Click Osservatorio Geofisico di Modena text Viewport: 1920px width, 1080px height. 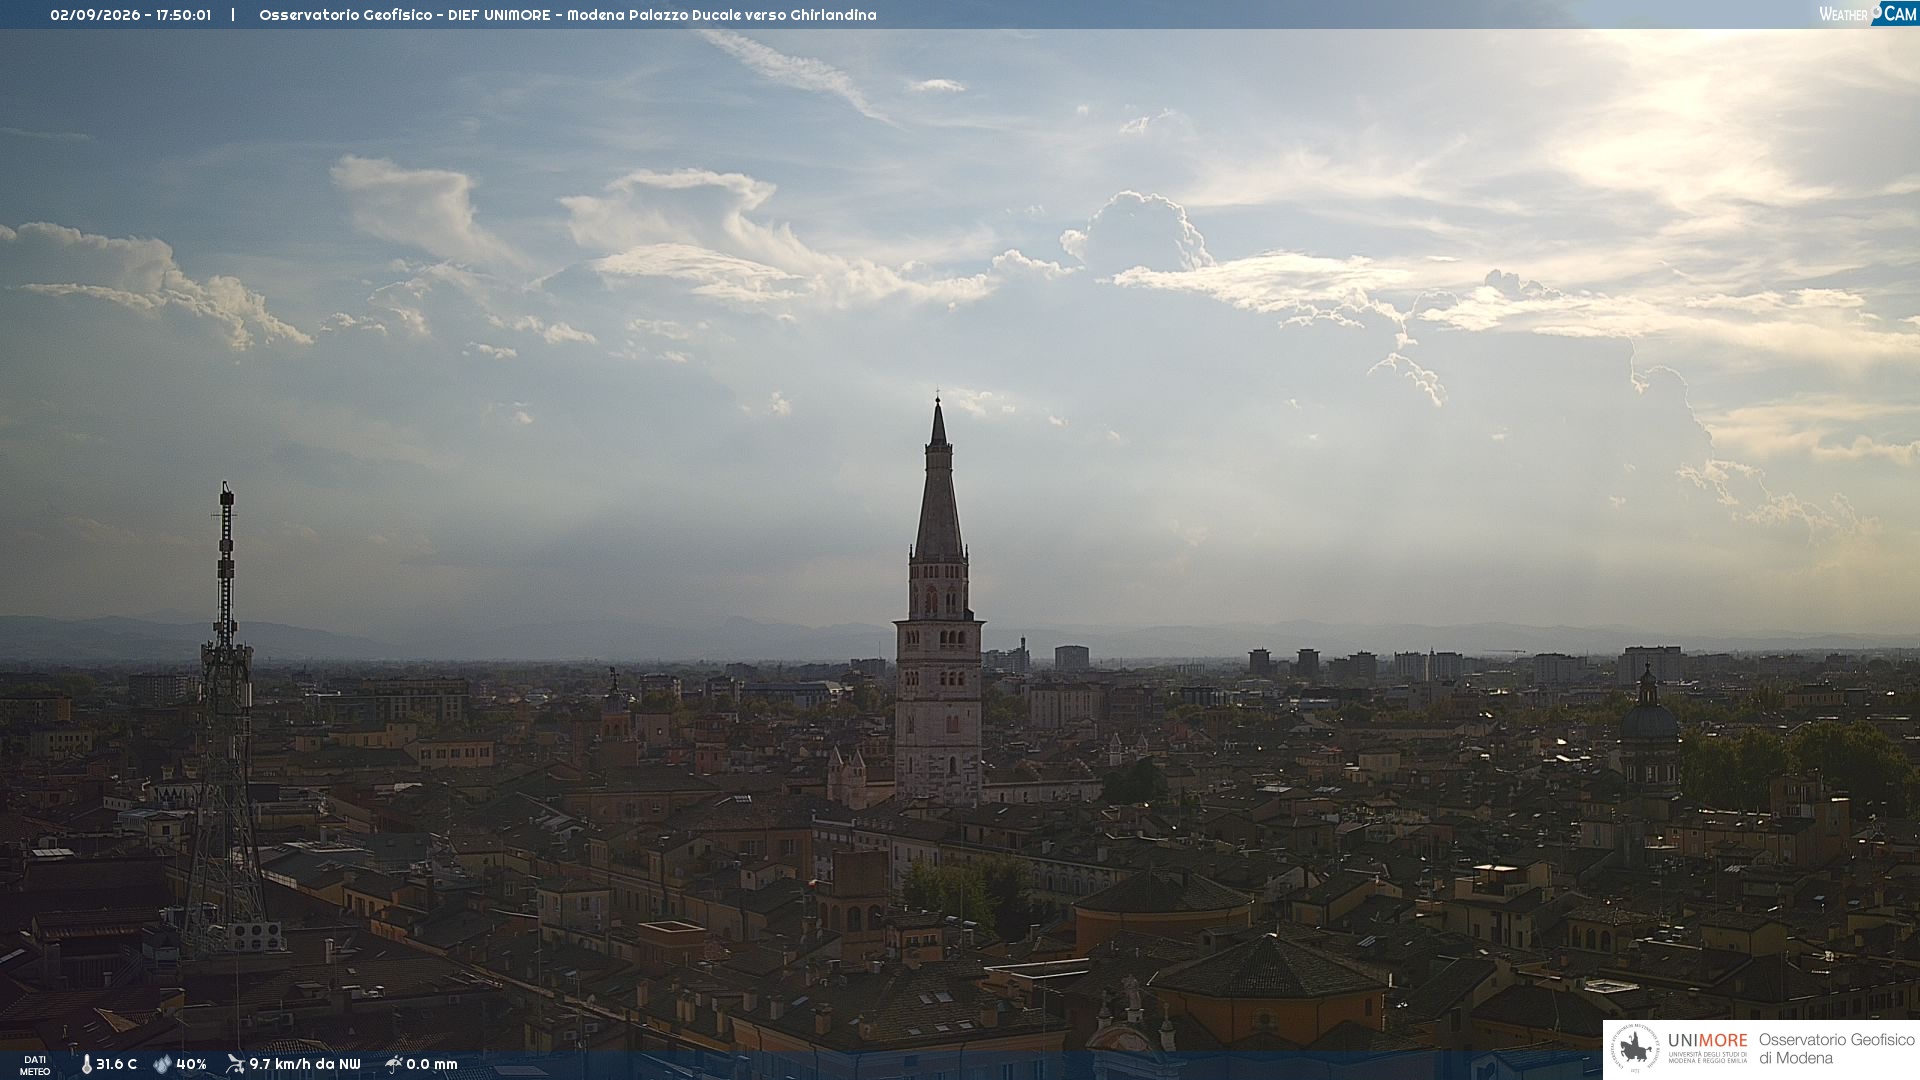tap(1836, 1049)
